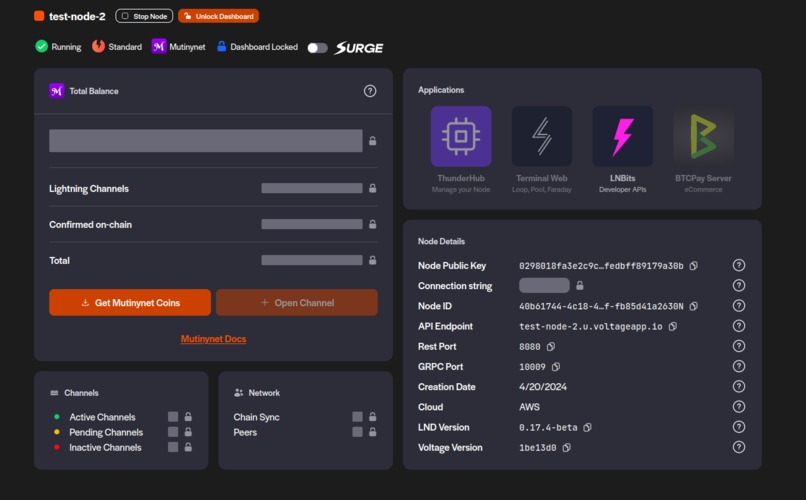Click the Mutinynet network badge
806x500 pixels.
pos(178,47)
